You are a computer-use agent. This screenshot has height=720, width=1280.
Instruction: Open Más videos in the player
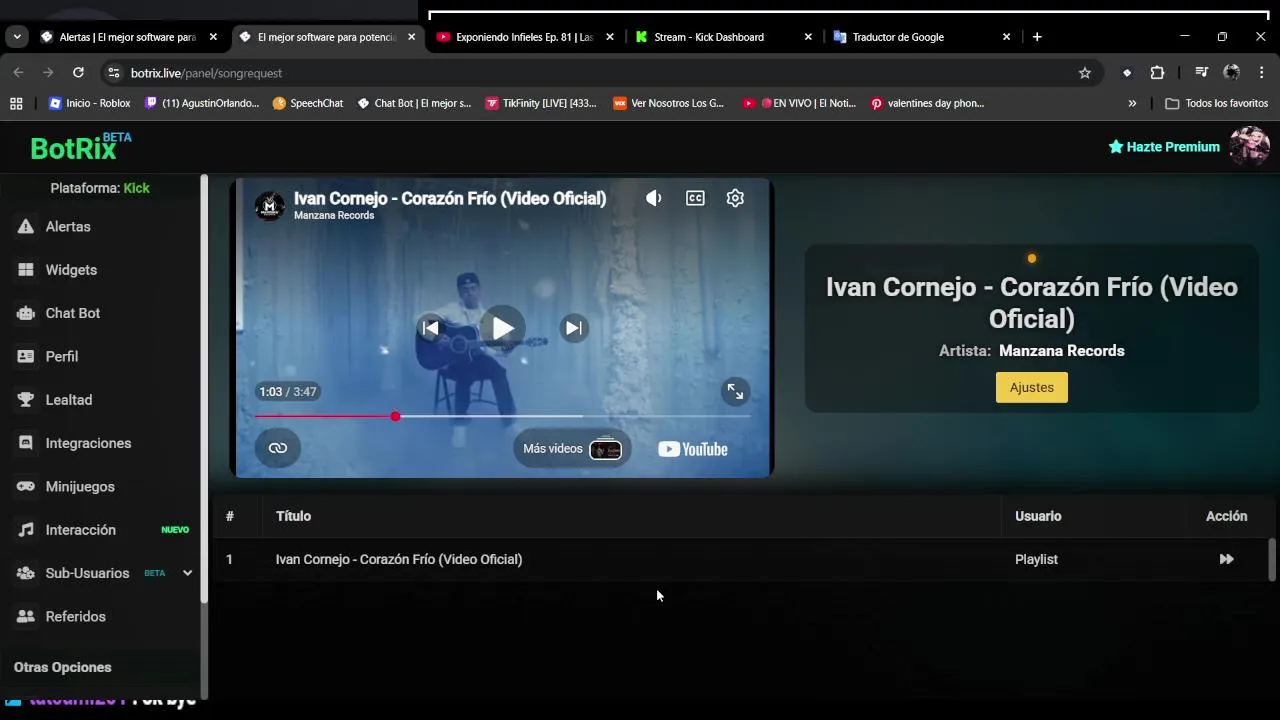(x=572, y=449)
